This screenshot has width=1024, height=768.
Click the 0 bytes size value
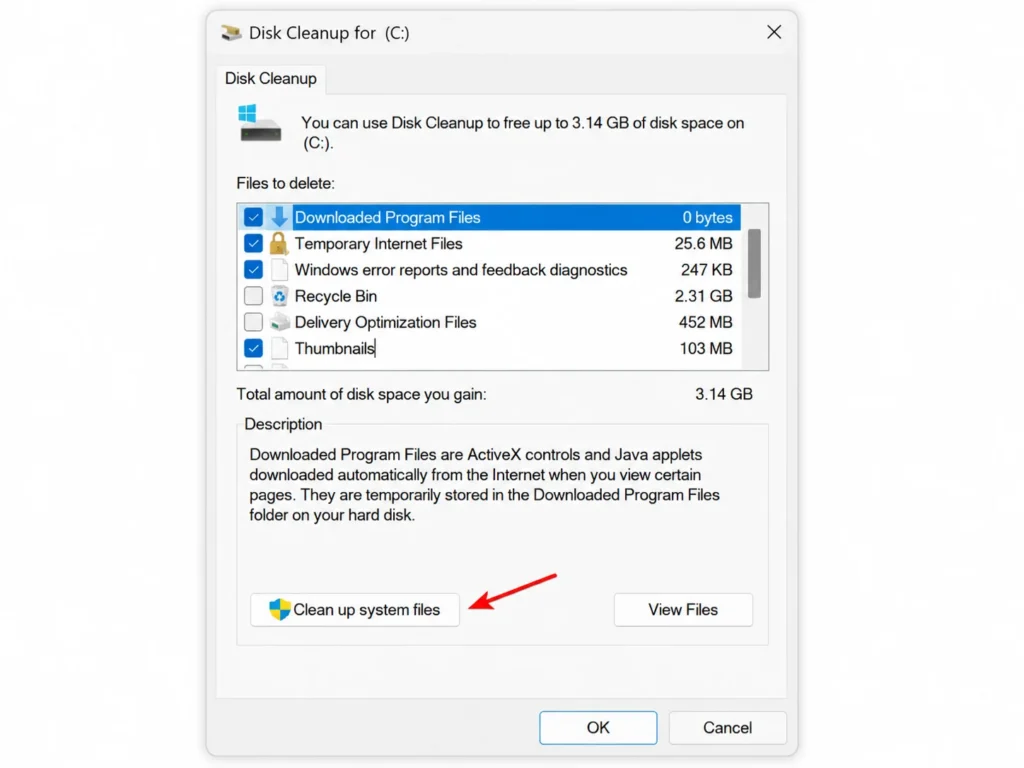707,217
